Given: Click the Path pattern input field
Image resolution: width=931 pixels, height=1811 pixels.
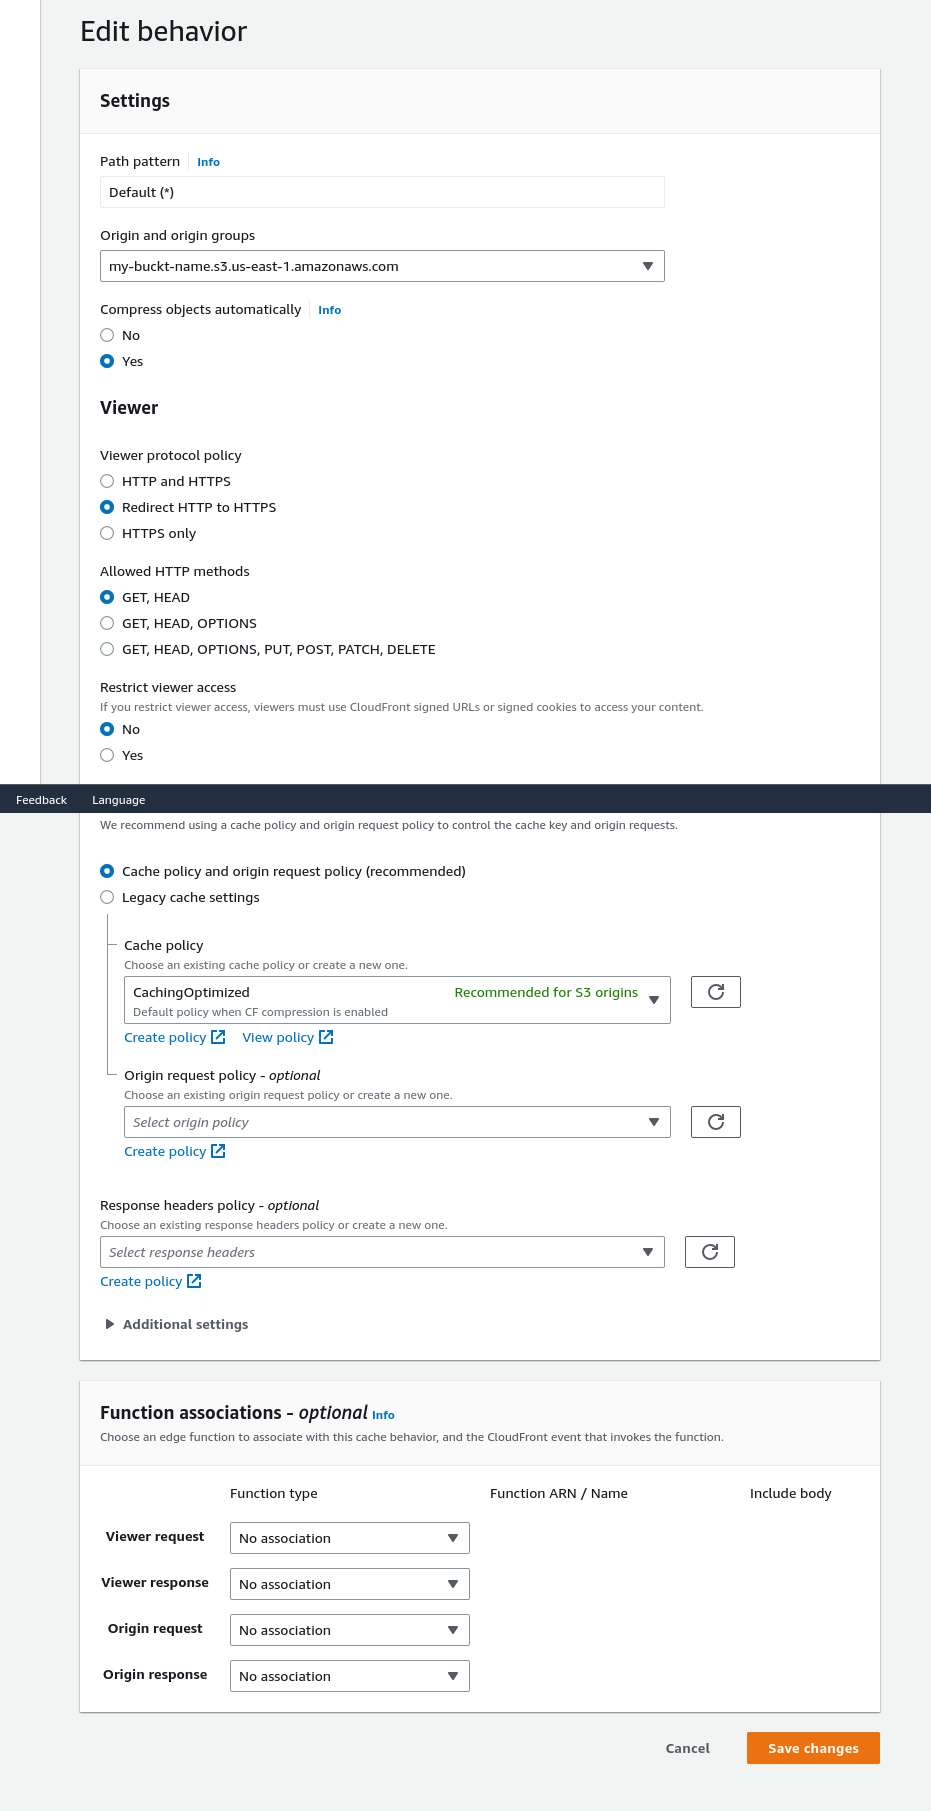Looking at the screenshot, I should pos(381,191).
